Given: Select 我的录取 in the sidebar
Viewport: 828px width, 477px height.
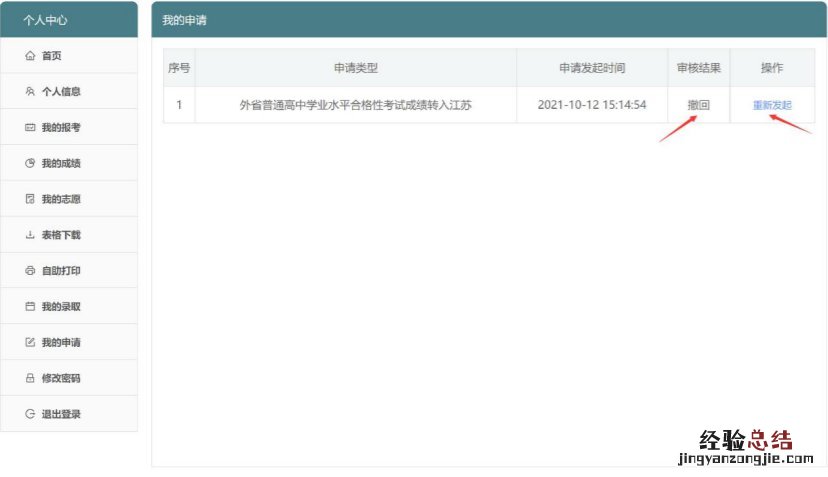Looking at the screenshot, I should tap(69, 306).
